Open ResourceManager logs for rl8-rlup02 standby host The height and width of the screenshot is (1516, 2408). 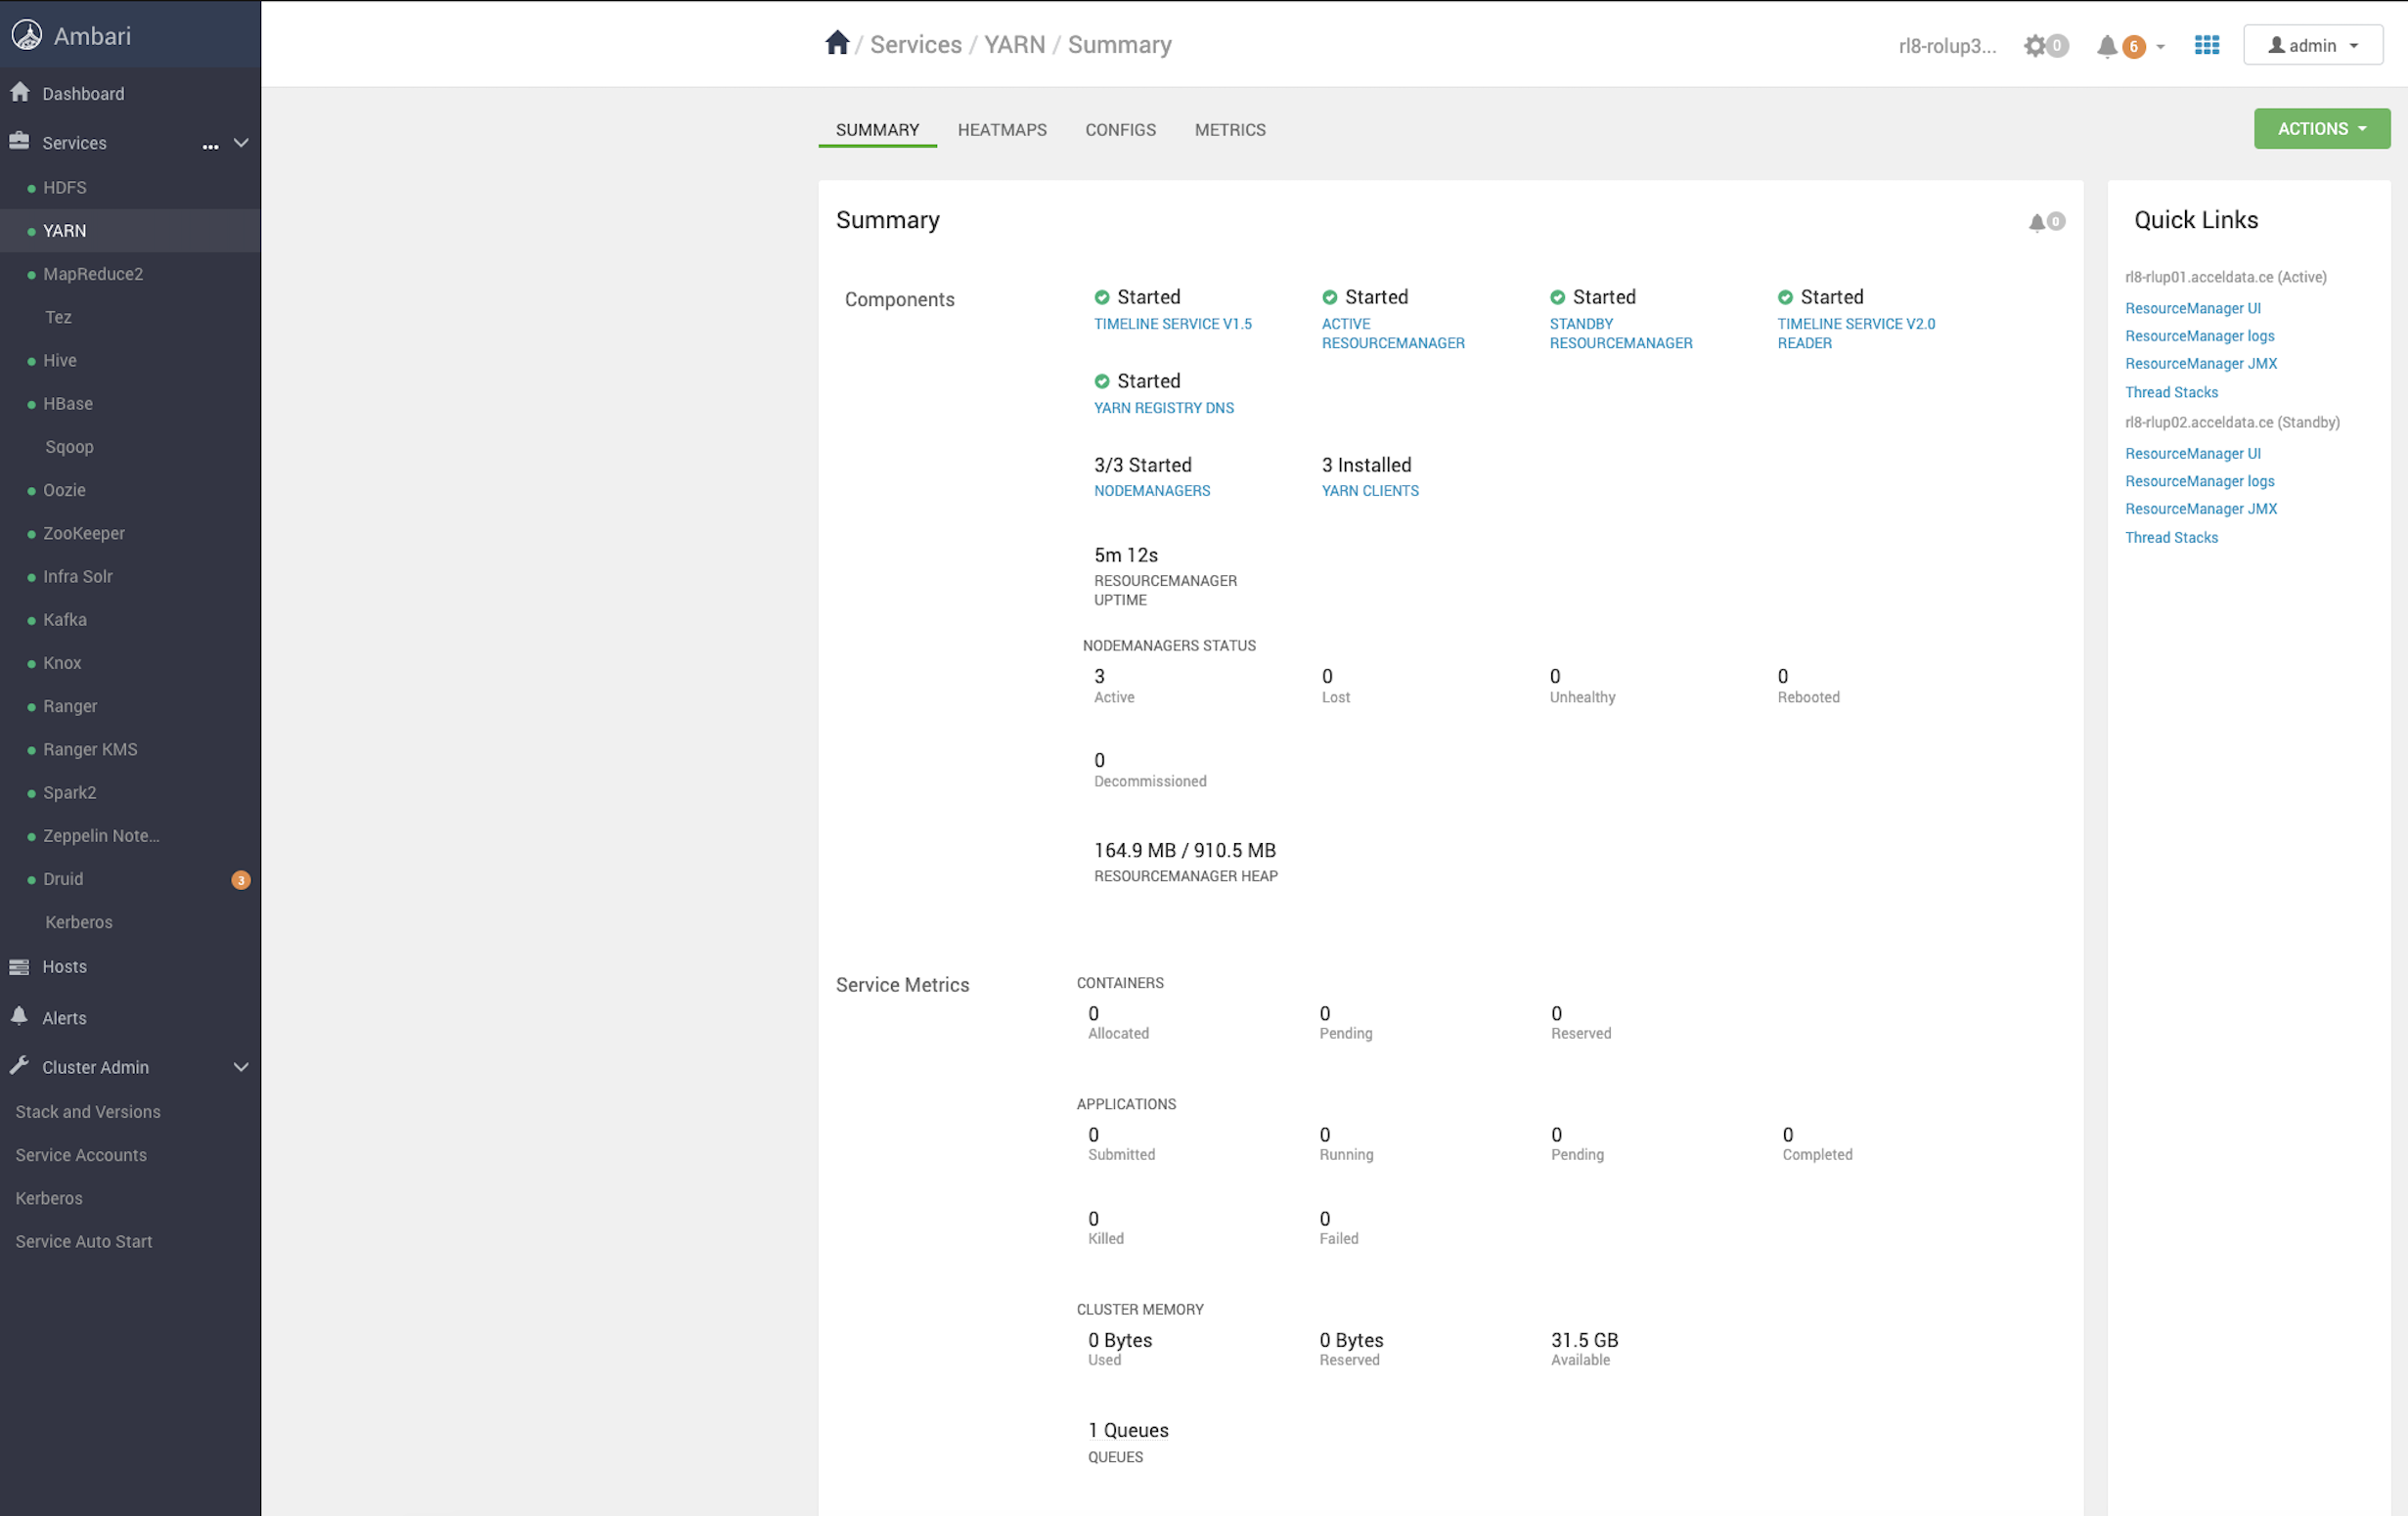(2200, 481)
